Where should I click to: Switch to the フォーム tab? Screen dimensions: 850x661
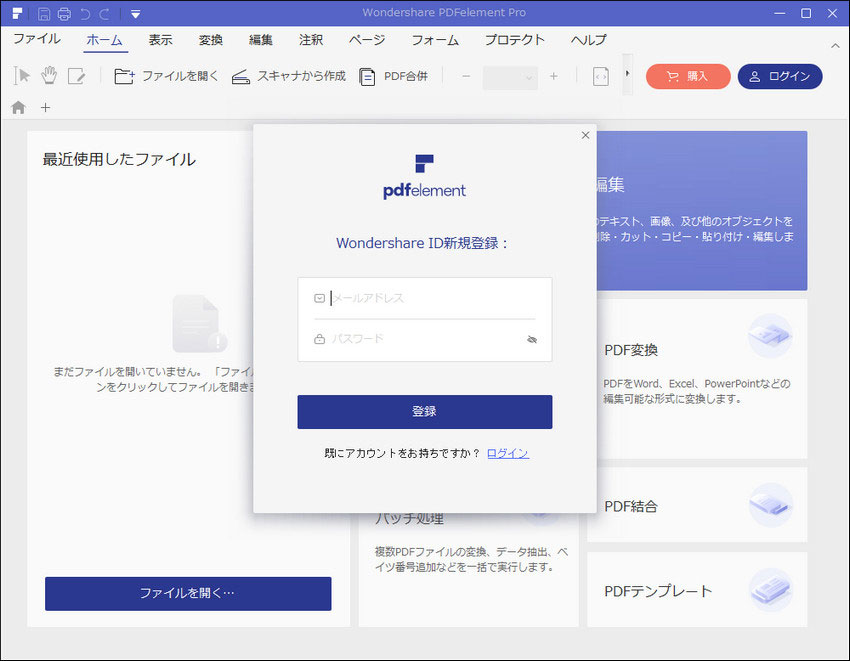click(x=435, y=40)
